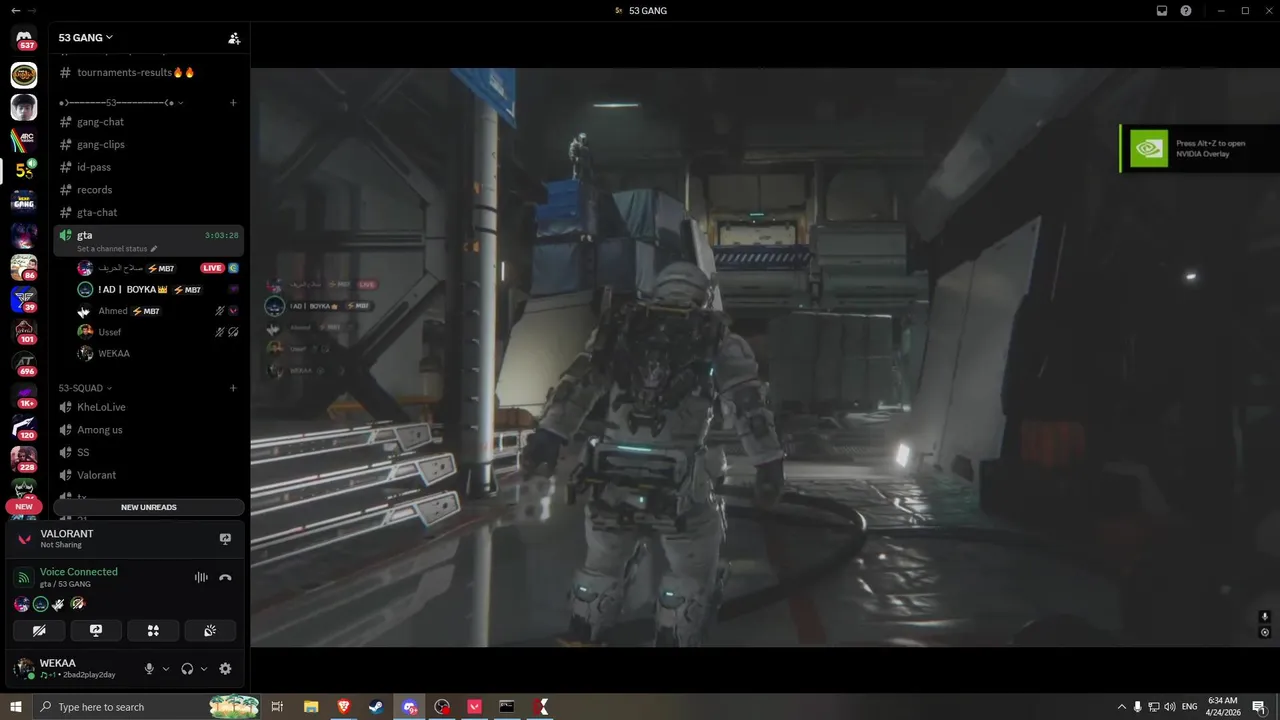Select the Ahmed voice participant
Viewport: 1280px width, 720px height.
(x=158, y=311)
